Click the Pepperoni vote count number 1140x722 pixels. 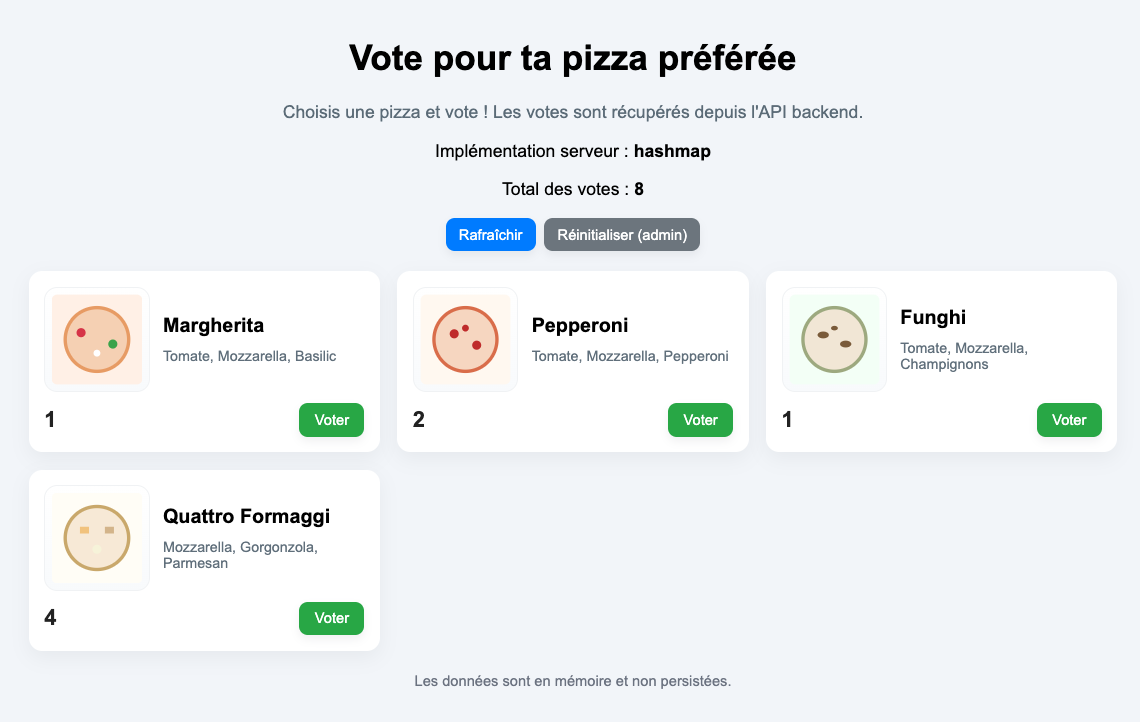click(x=418, y=420)
